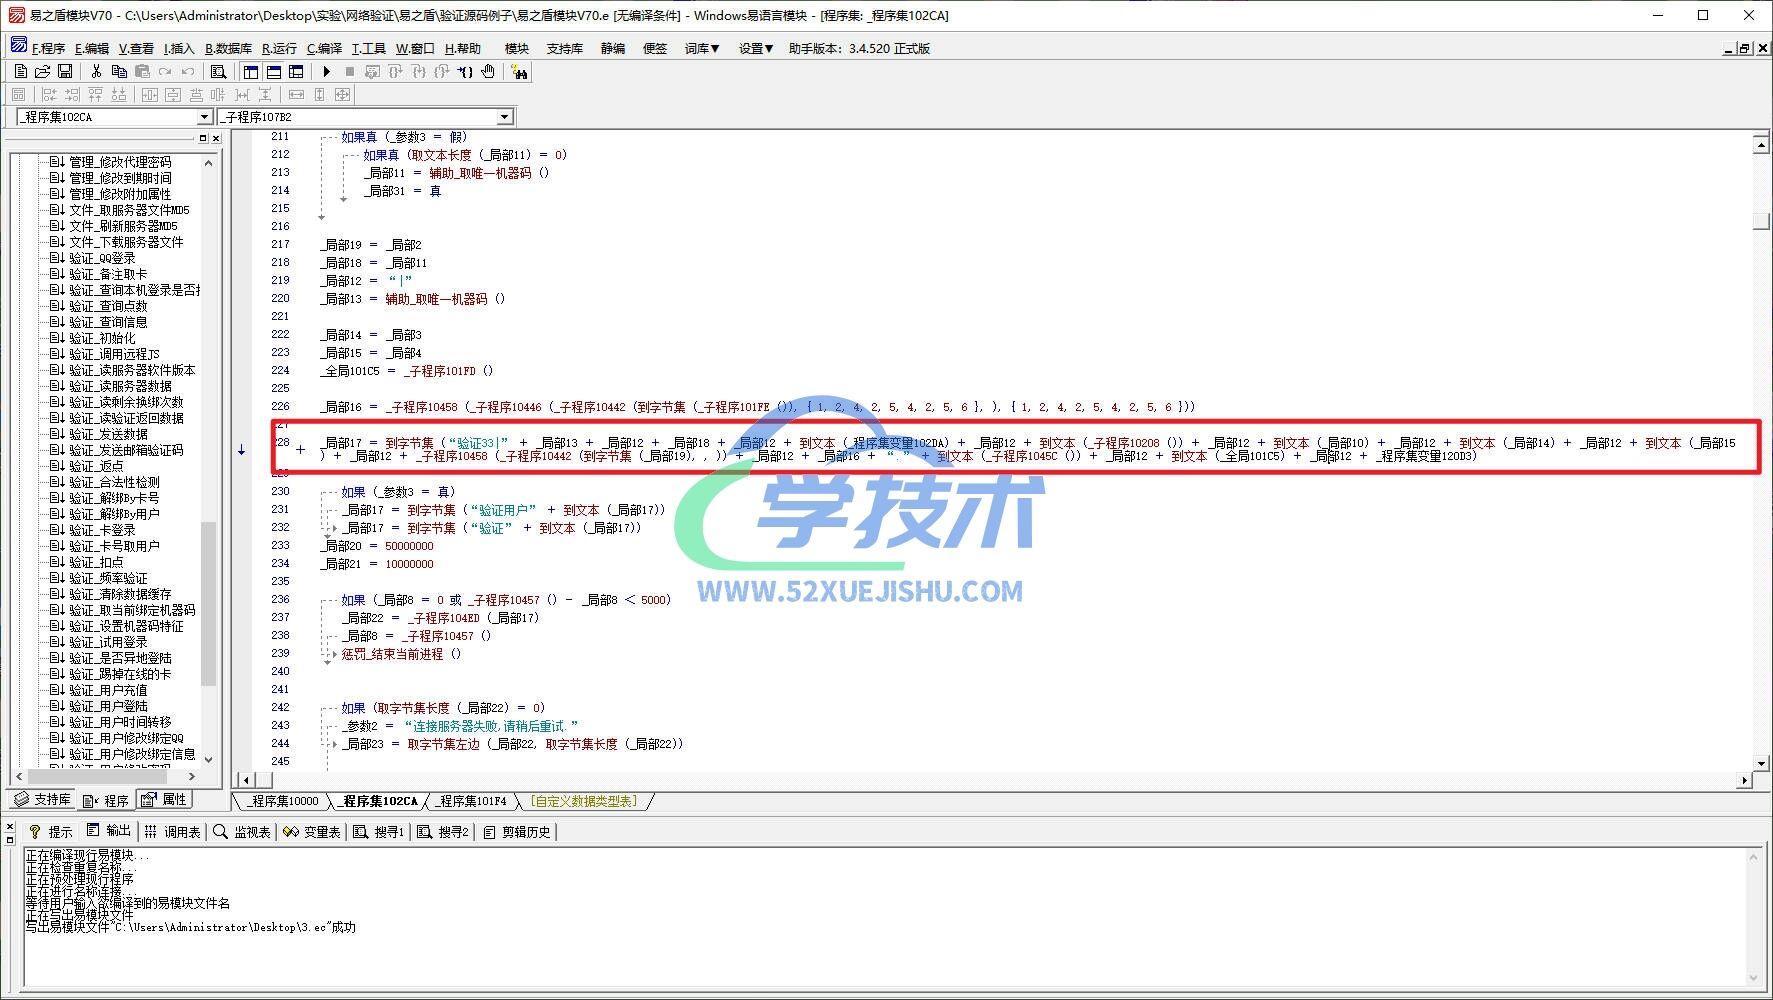Open the C.编译 menu
Viewport: 1773px width, 1000px height.
pos(324,48)
